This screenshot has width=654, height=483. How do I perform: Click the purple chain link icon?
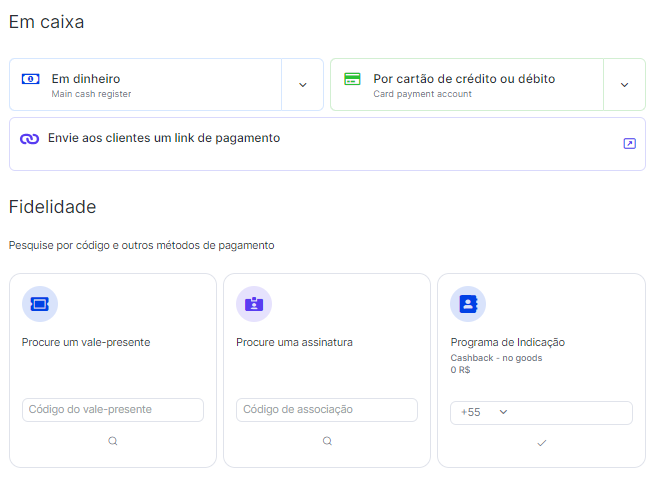(30, 139)
